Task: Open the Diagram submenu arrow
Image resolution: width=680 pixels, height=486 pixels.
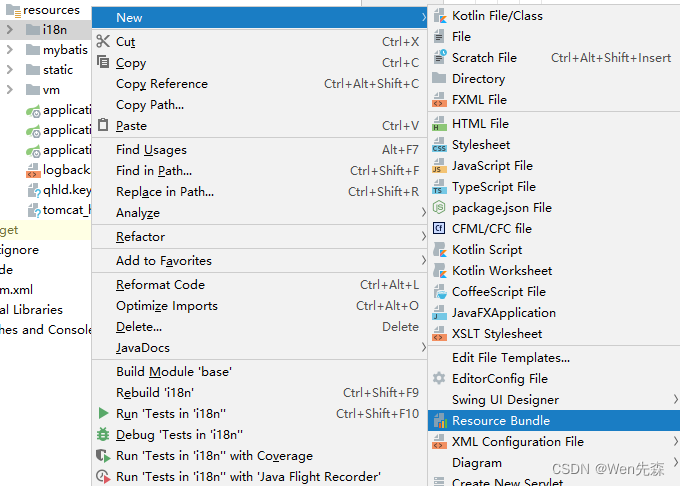Action: (675, 462)
